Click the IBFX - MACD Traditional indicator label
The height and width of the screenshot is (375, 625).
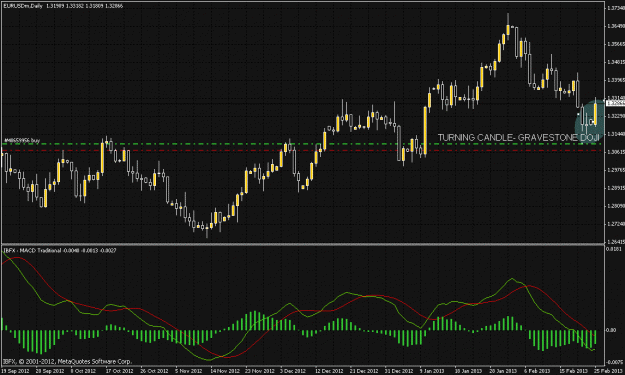pos(60,250)
